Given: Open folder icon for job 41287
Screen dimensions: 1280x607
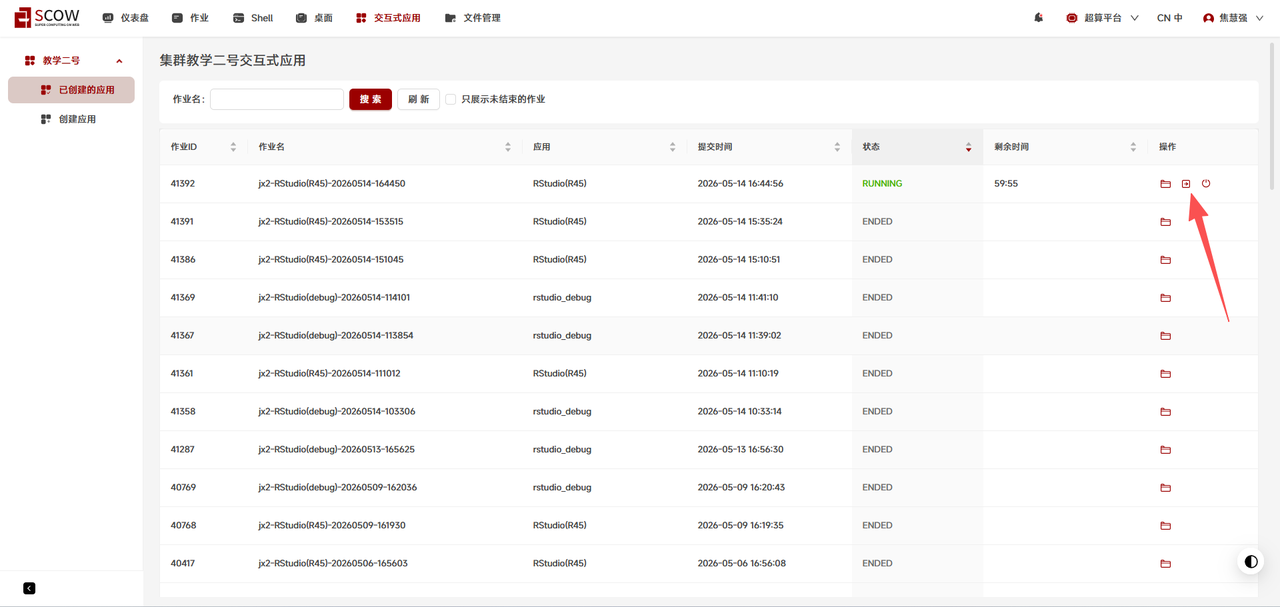Looking at the screenshot, I should click(1165, 450).
